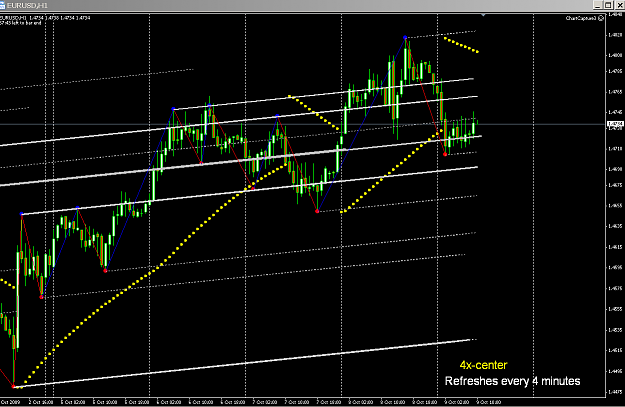This screenshot has height=407, width=625.
Task: Click the current price label 1.4734 on price axis
Action: pyautogui.click(x=614, y=124)
